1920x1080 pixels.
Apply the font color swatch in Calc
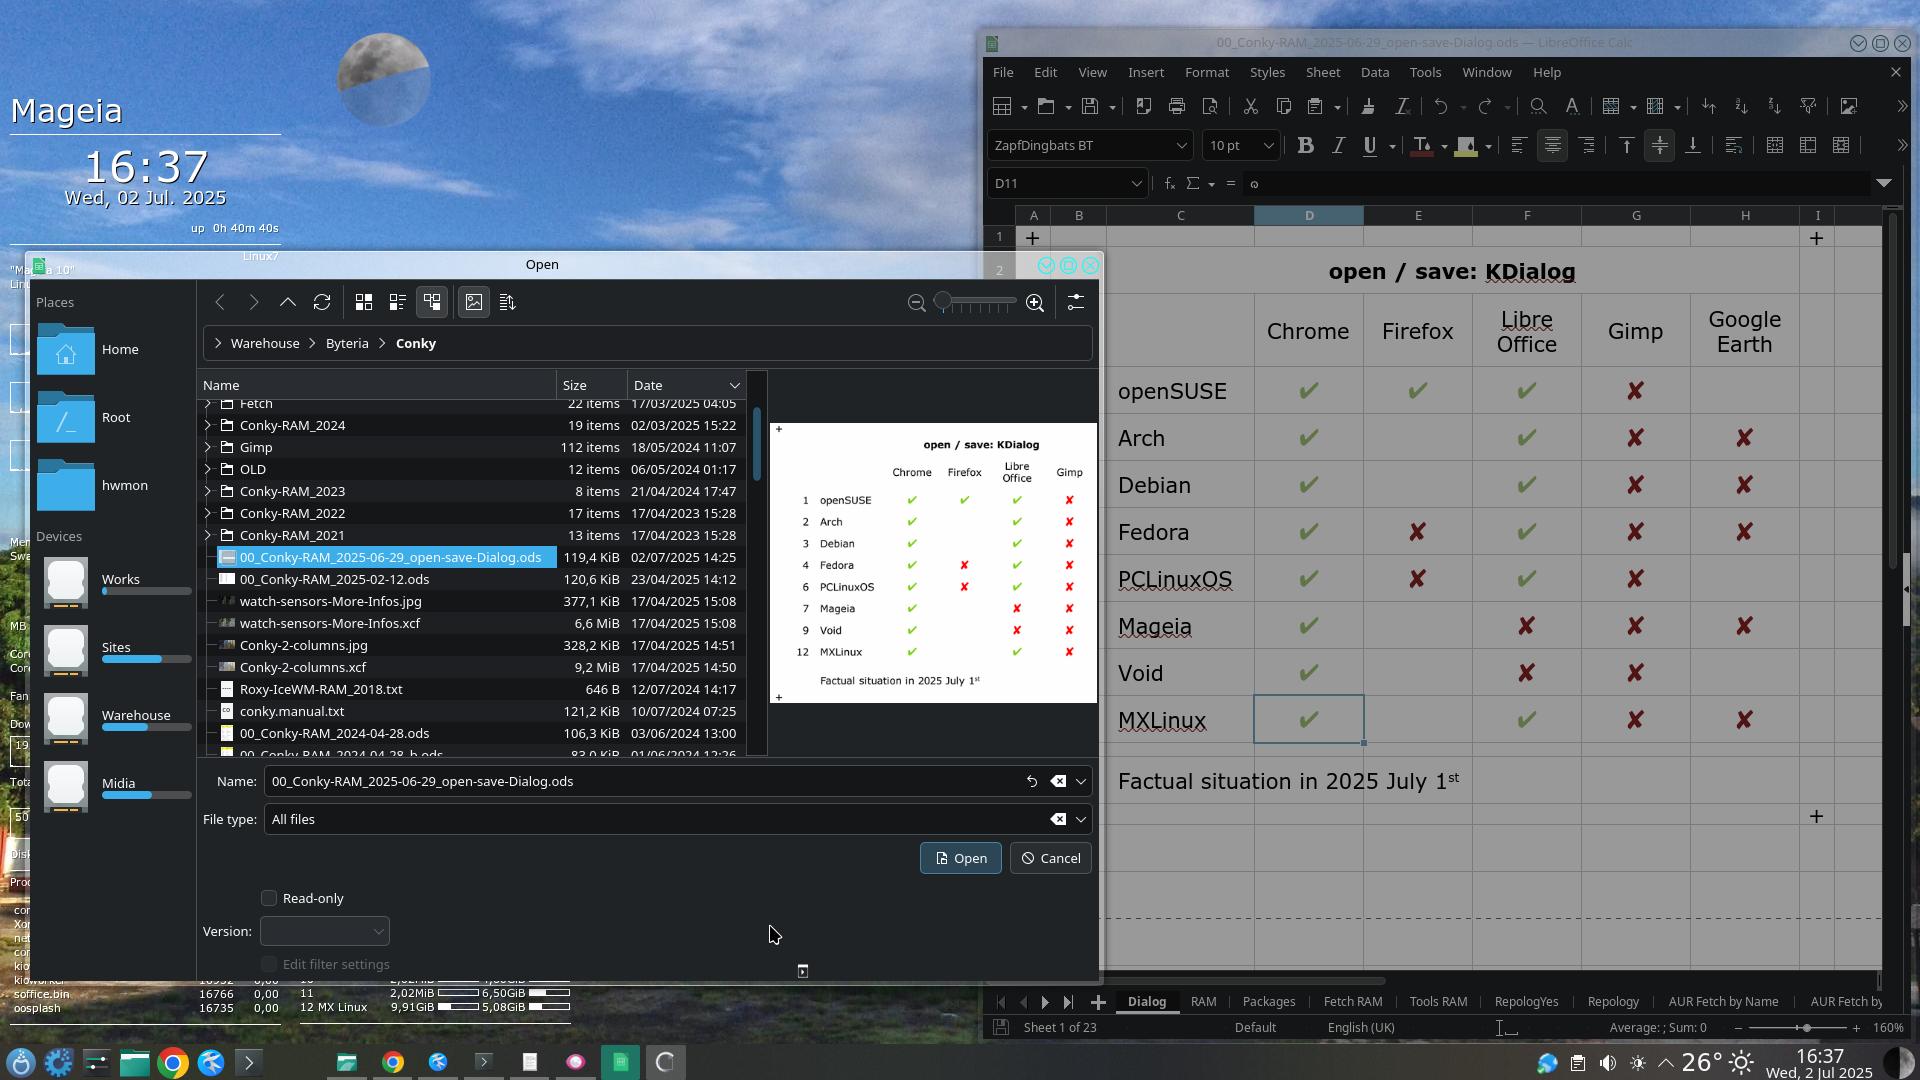(1421, 146)
